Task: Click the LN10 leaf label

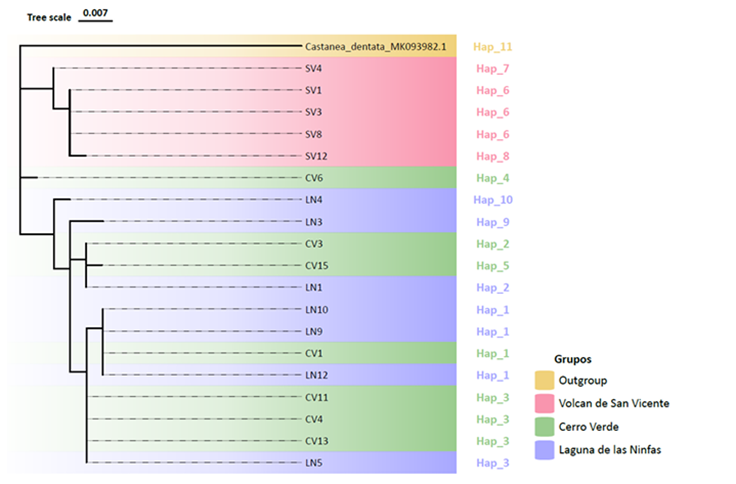Action: pos(316,309)
